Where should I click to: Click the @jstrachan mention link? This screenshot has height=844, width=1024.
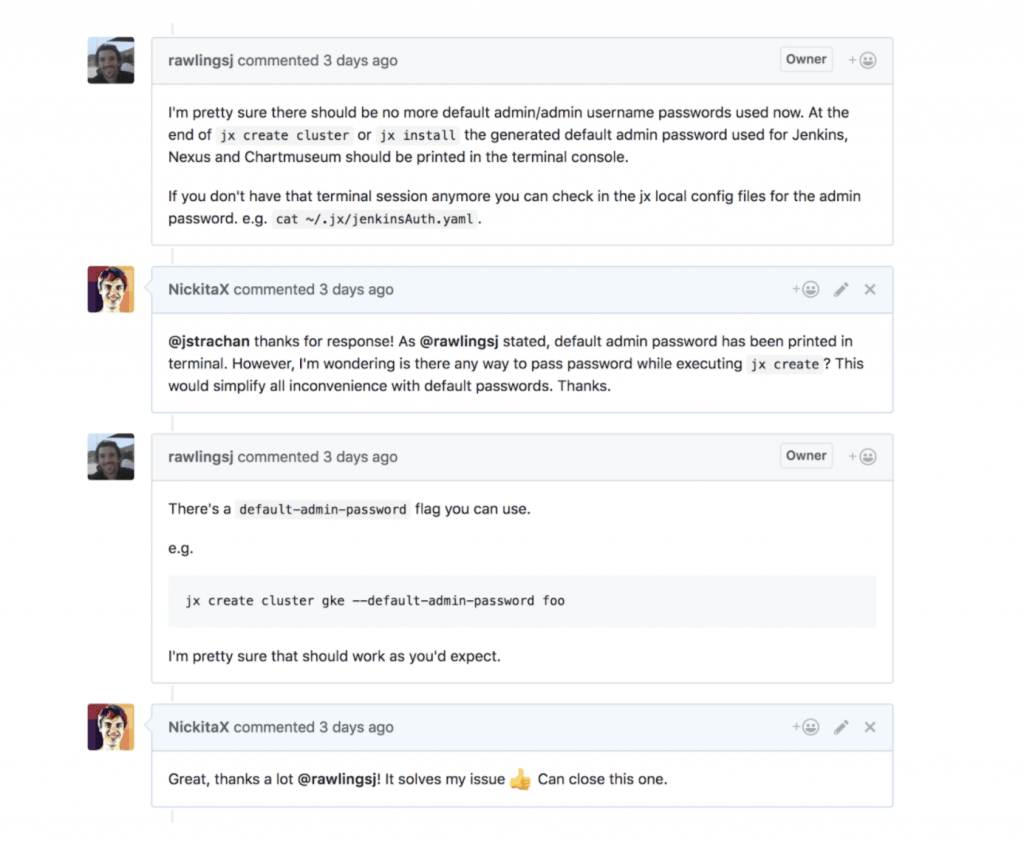point(209,342)
